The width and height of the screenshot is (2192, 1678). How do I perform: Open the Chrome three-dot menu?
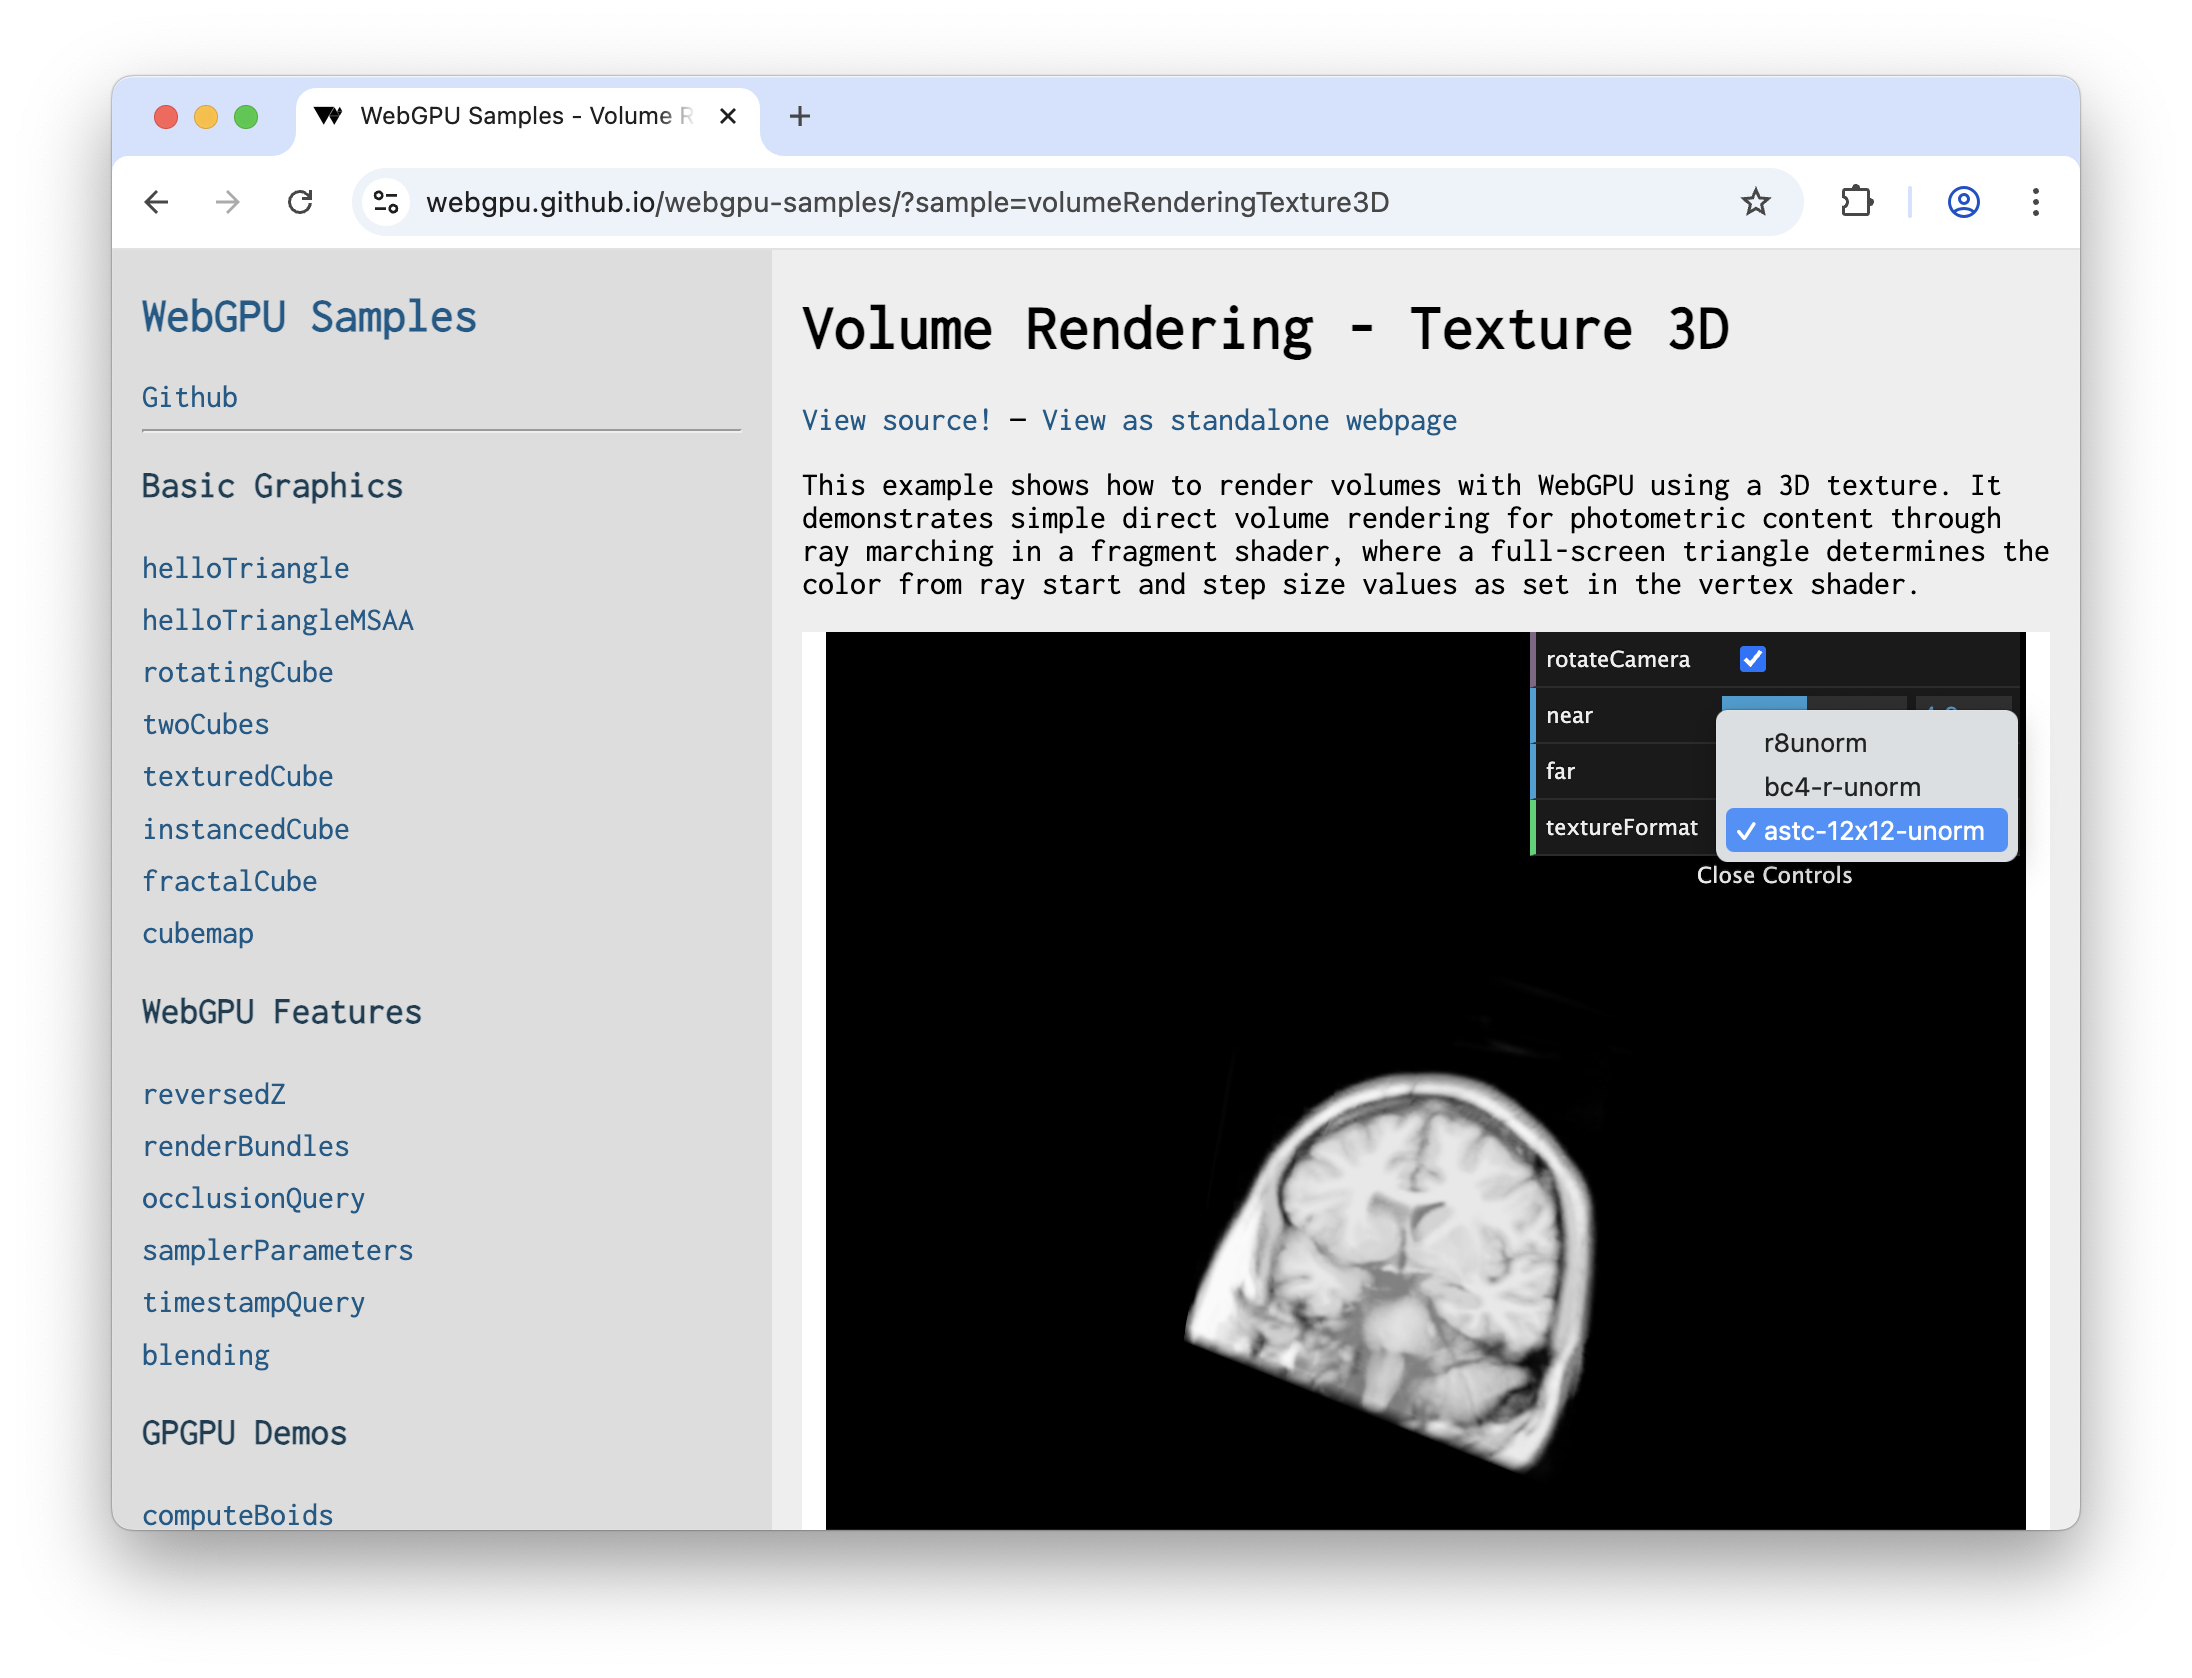[x=2034, y=203]
